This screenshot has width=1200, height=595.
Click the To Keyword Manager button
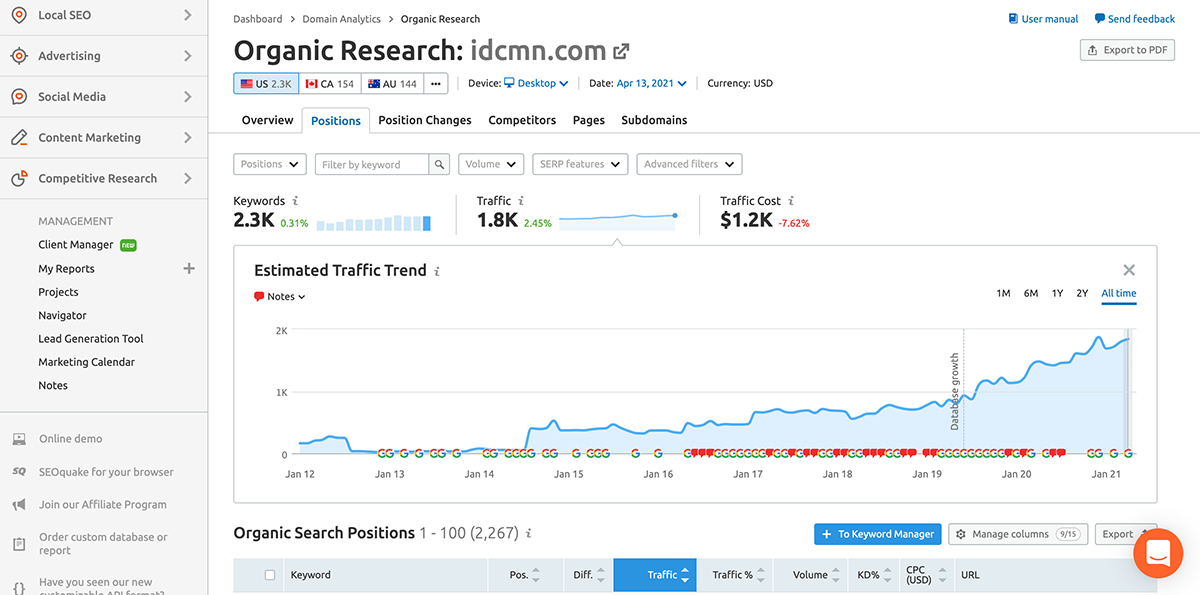click(x=877, y=534)
